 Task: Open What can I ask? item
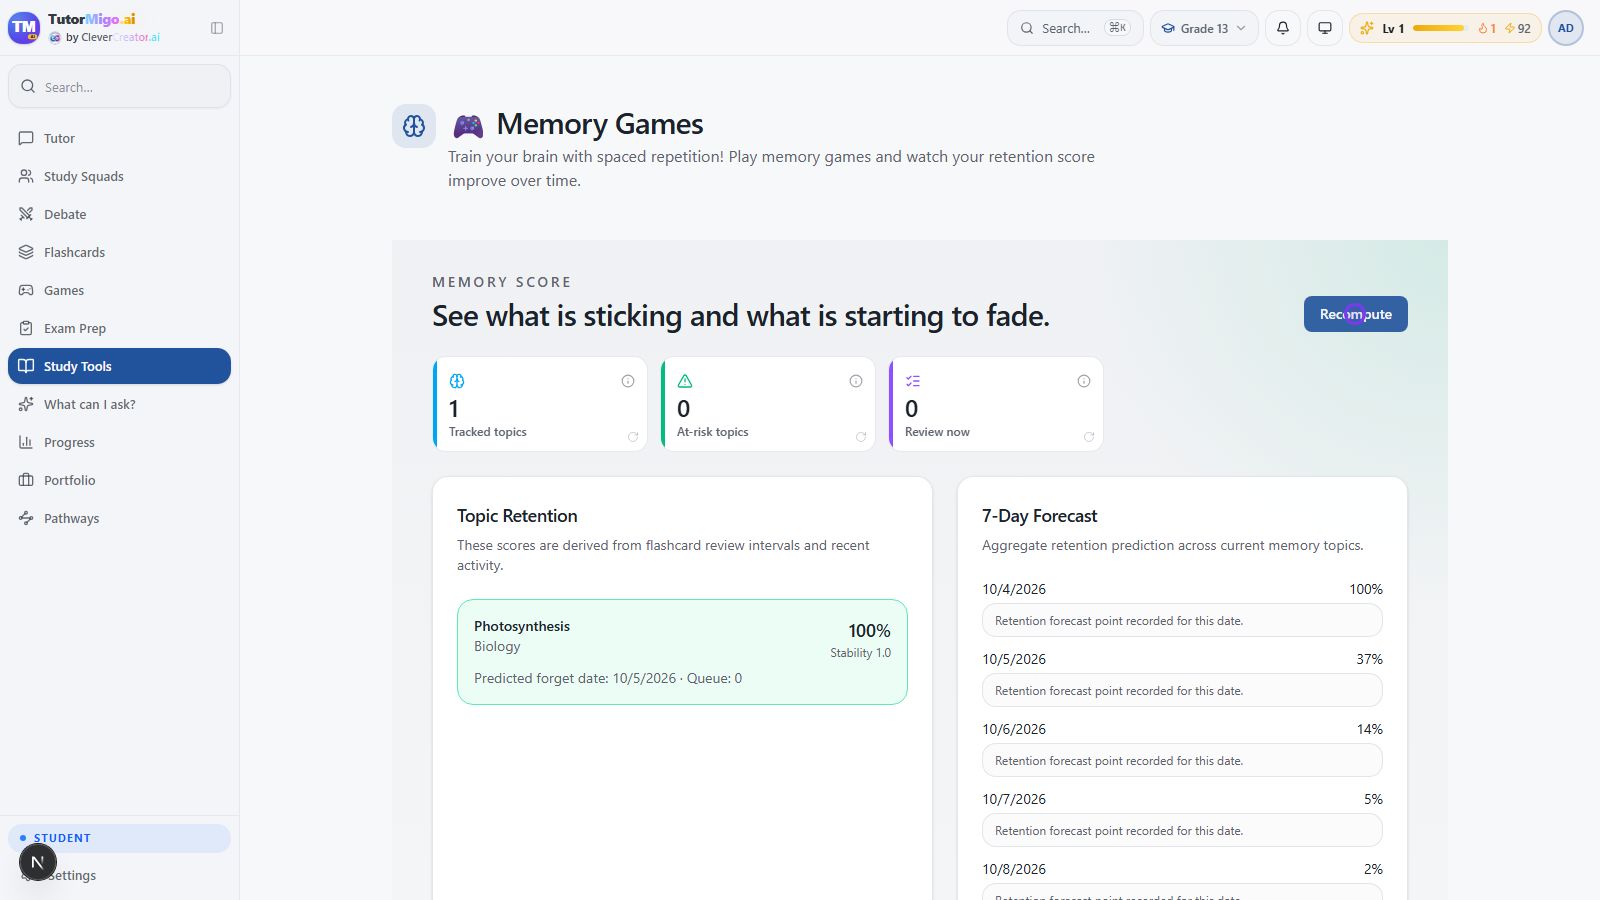pos(119,404)
